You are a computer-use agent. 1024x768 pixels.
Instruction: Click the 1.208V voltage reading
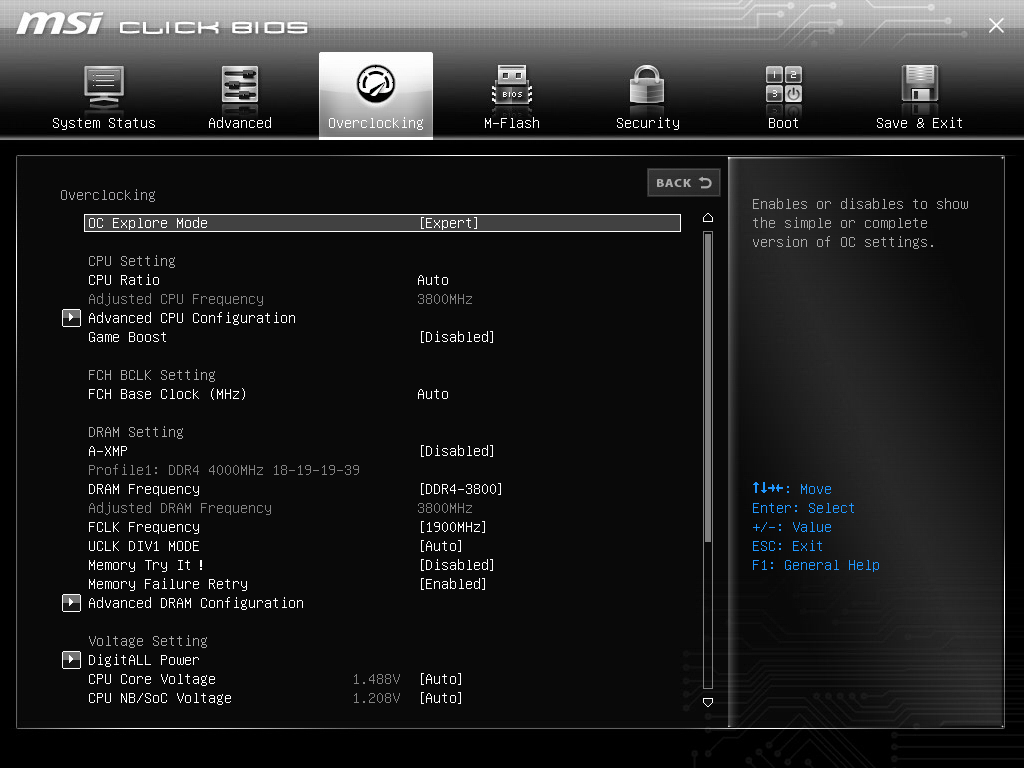tap(377, 698)
